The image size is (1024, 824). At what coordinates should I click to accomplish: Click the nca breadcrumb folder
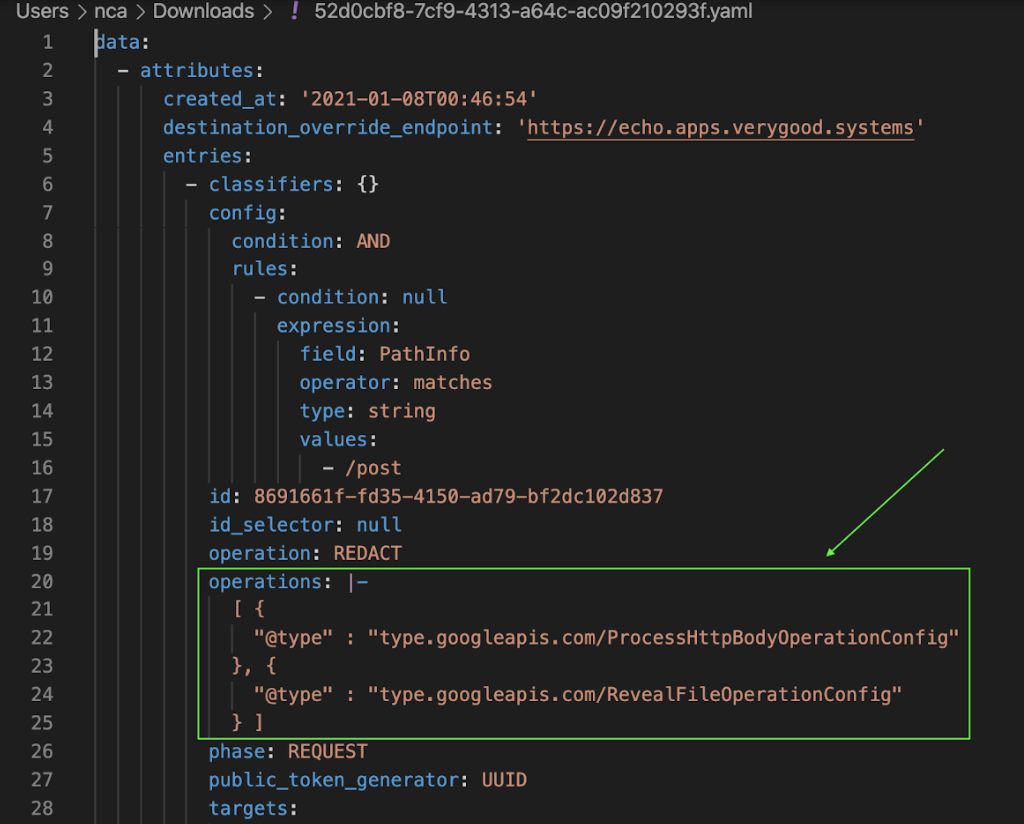[x=110, y=11]
